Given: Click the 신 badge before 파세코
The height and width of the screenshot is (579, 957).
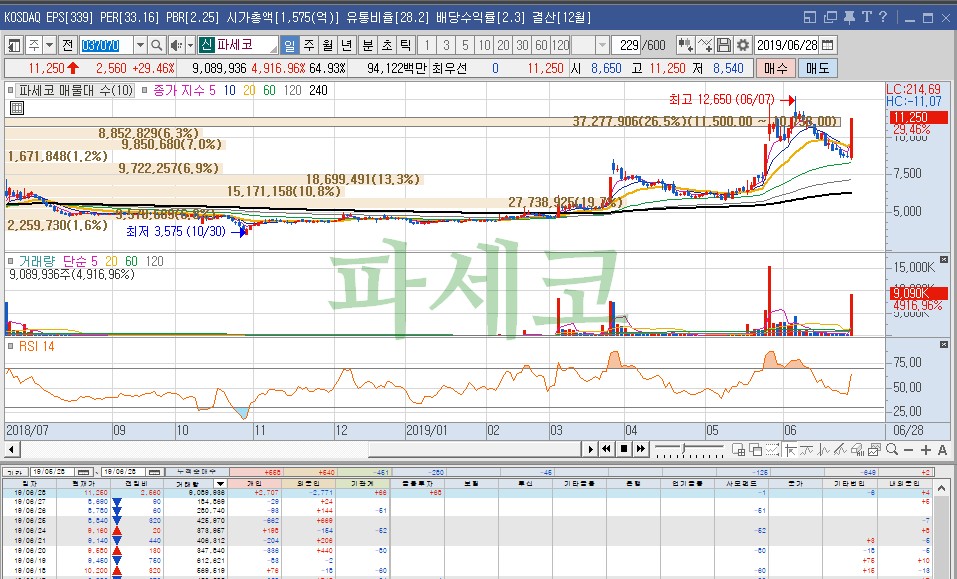Looking at the screenshot, I should (206, 45).
